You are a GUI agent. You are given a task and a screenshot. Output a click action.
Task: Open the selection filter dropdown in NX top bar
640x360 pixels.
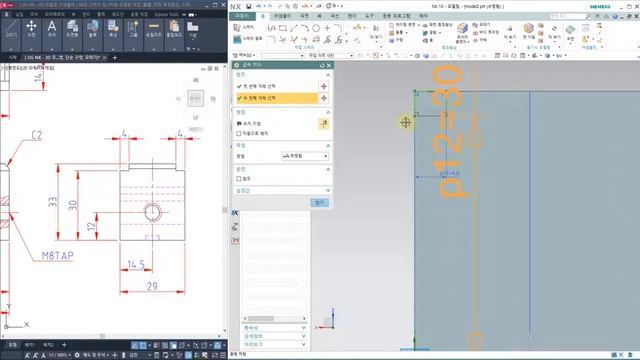283,56
